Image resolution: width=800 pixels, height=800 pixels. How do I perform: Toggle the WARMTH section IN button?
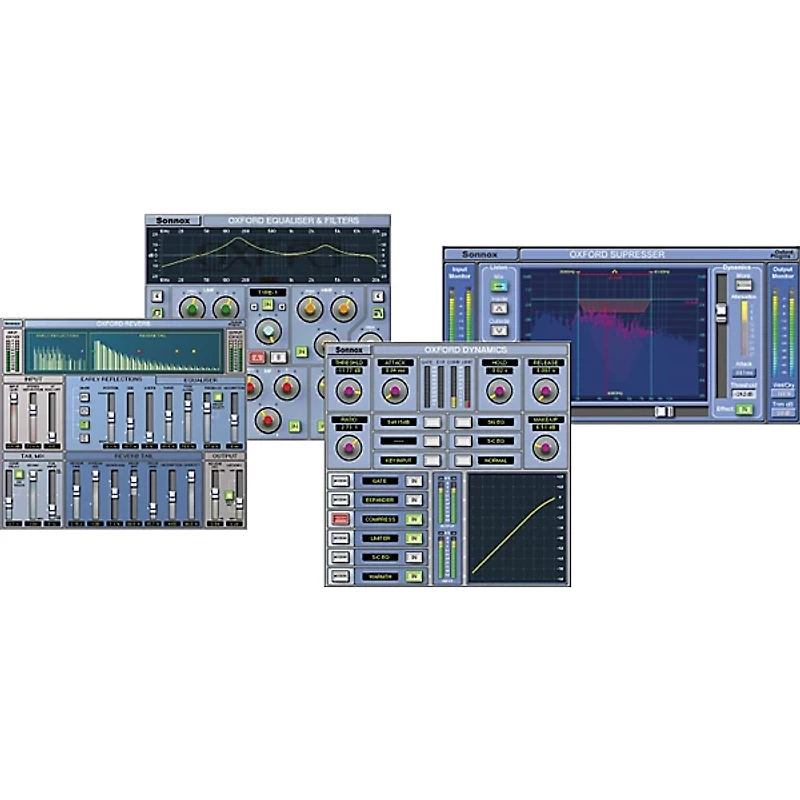(x=414, y=575)
